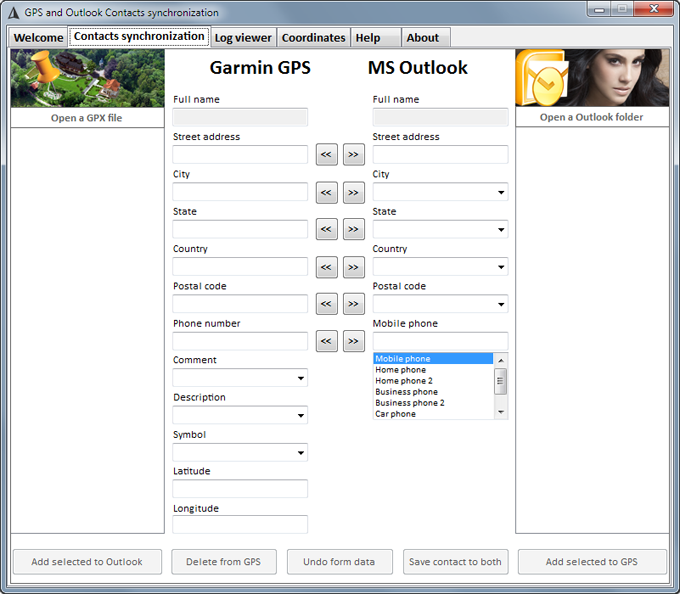The width and height of the screenshot is (680, 594).
Task: Click phone type list scroll up arrow
Action: [x=501, y=360]
